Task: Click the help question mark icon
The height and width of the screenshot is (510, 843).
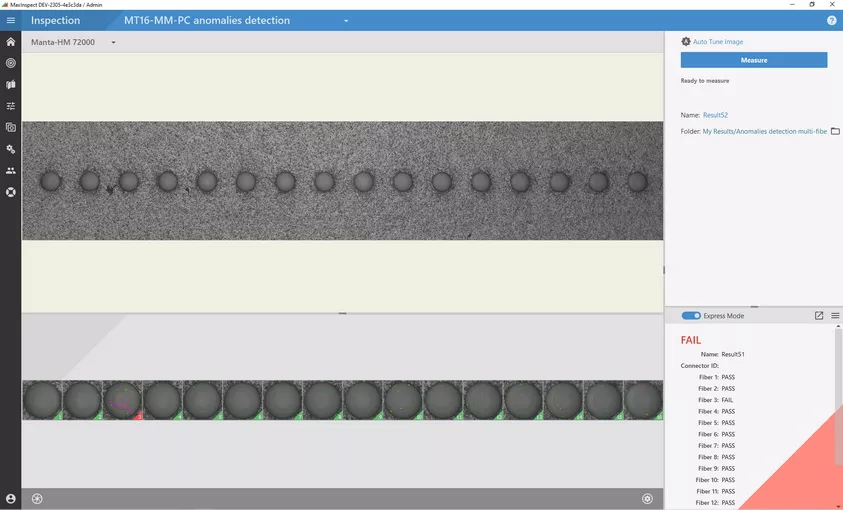Action: click(x=832, y=20)
